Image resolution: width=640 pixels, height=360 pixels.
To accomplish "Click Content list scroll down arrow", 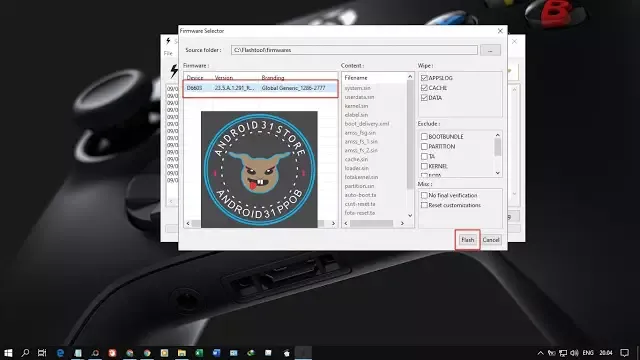I will point(410,216).
